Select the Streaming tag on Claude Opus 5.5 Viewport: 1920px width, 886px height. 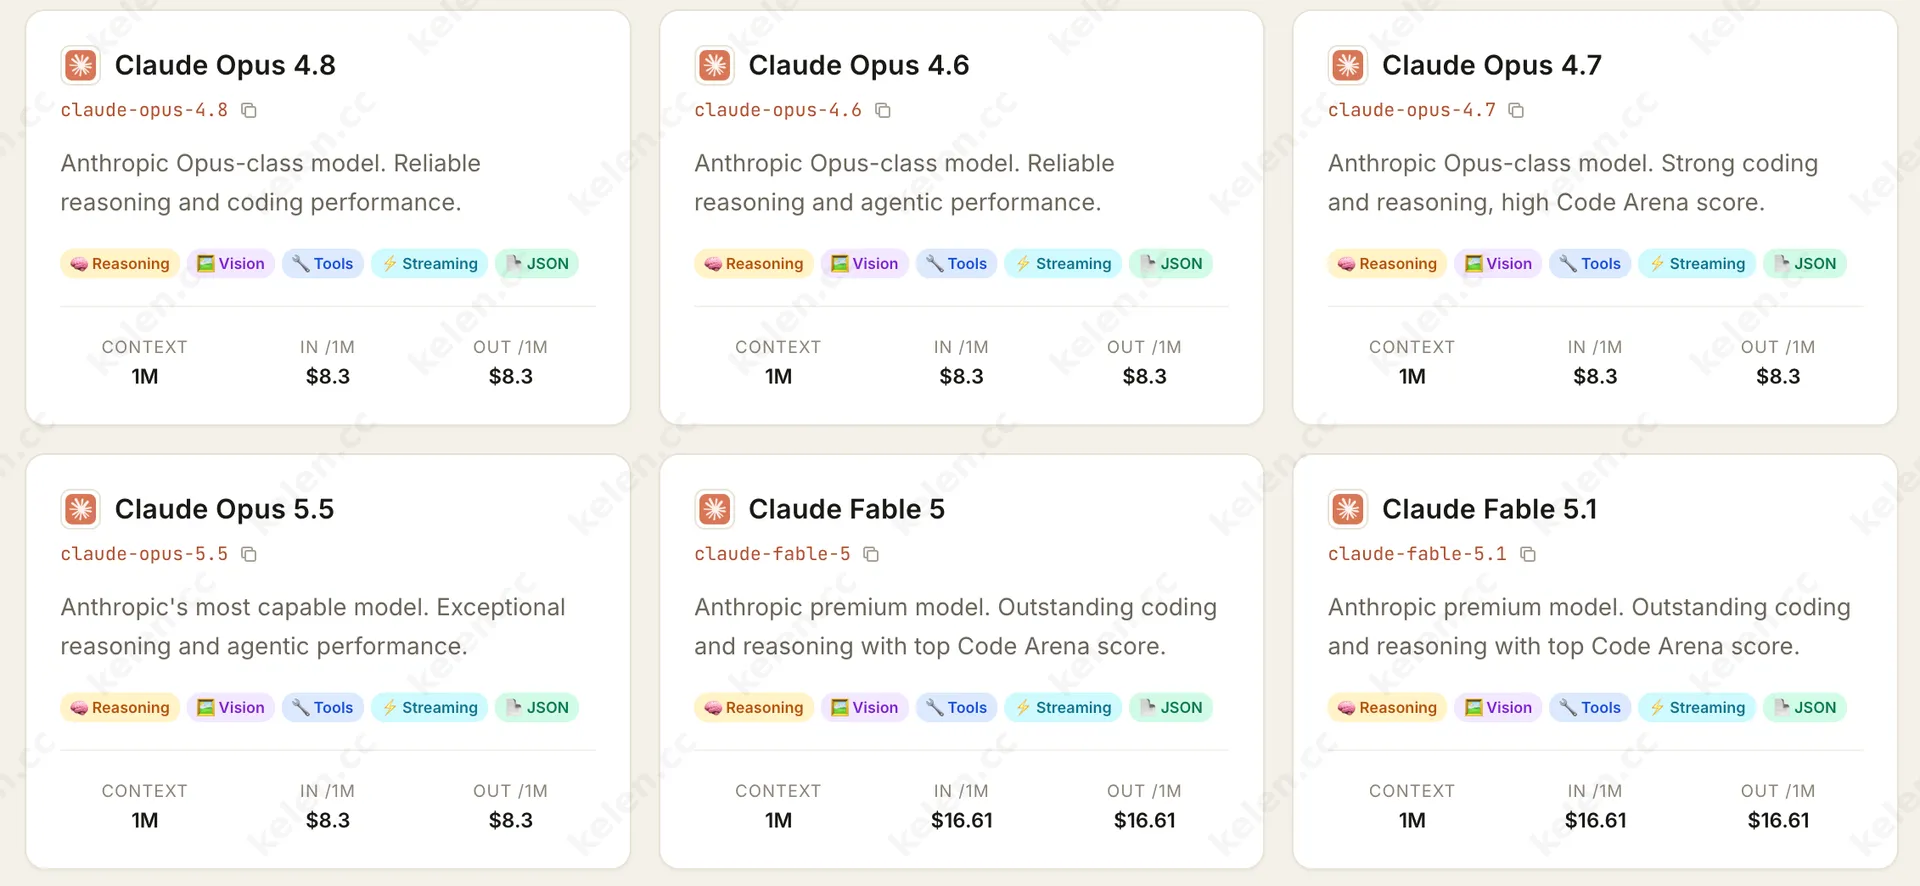(x=430, y=708)
